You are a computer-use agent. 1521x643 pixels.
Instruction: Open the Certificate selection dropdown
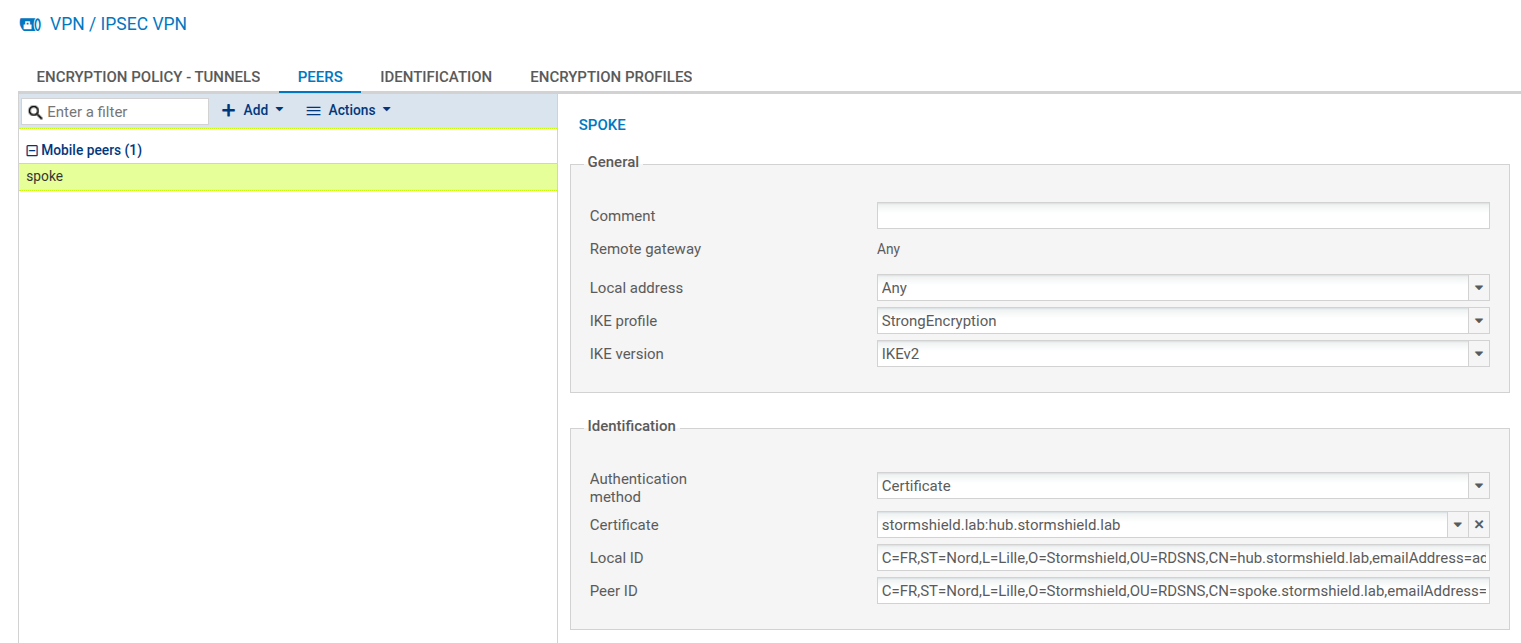click(x=1457, y=524)
